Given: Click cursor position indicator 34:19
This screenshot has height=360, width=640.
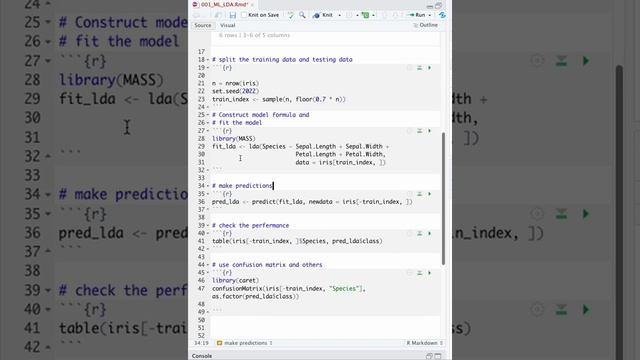Looking at the screenshot, I should tap(201, 343).
